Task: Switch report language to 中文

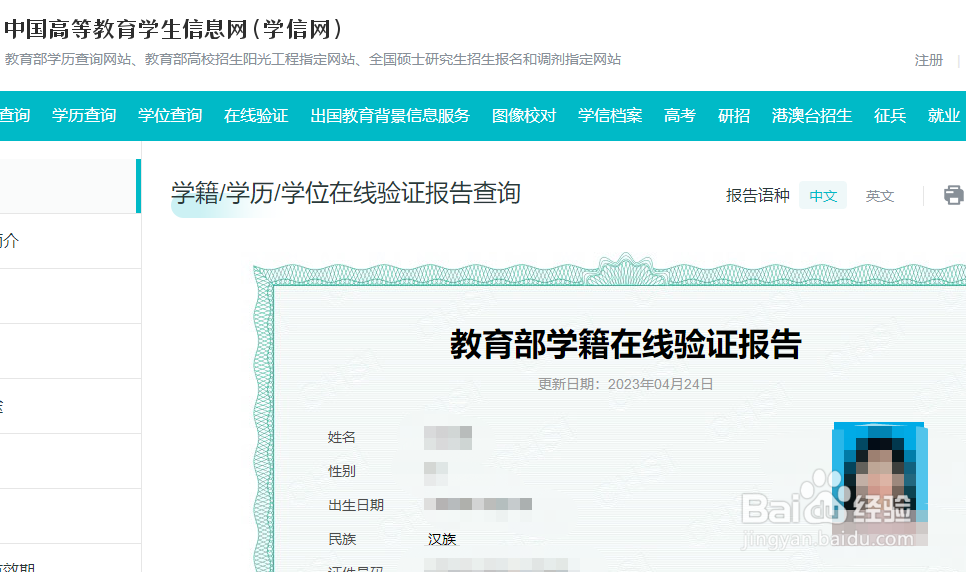Action: click(x=822, y=195)
